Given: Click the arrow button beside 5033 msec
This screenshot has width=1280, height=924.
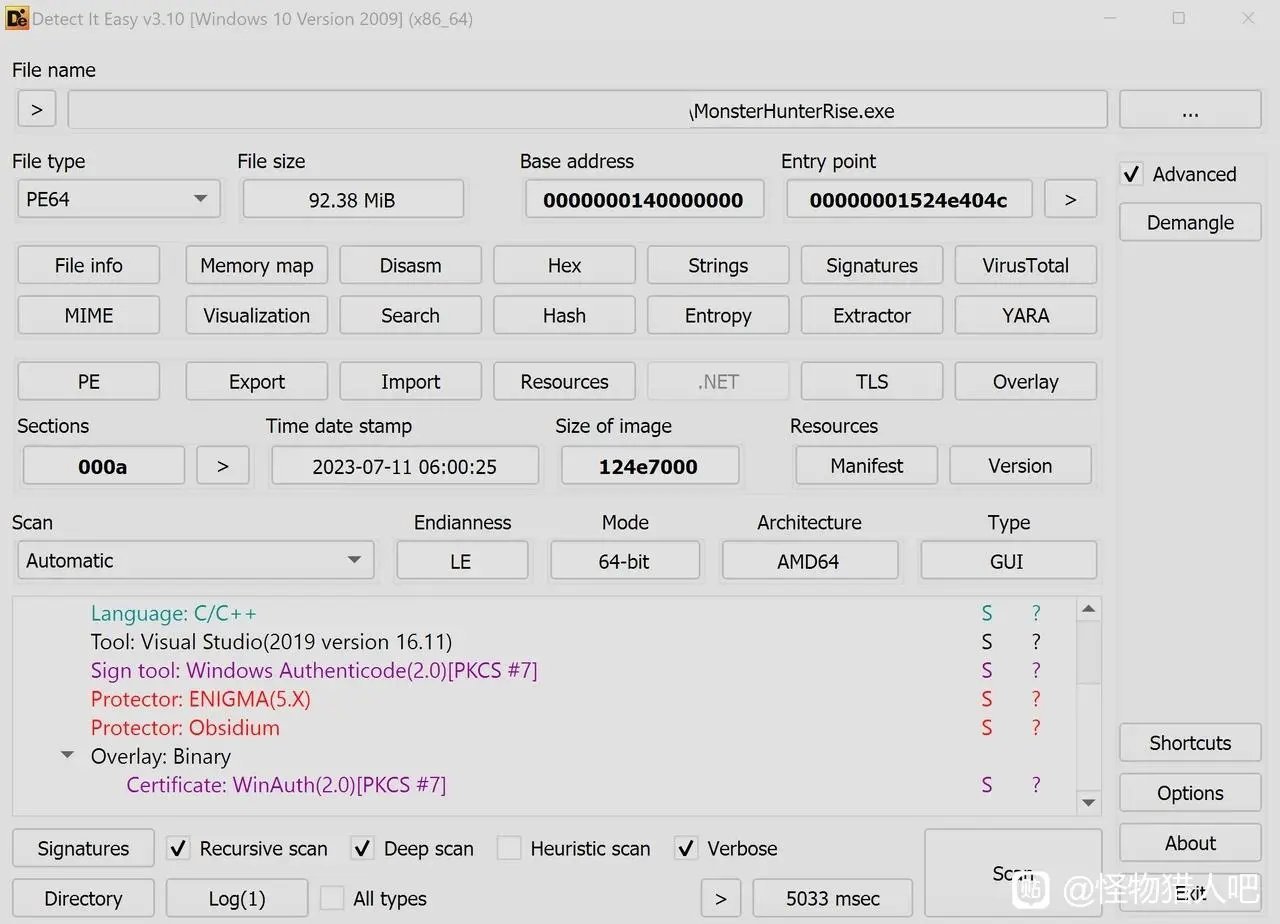Looking at the screenshot, I should (x=721, y=898).
